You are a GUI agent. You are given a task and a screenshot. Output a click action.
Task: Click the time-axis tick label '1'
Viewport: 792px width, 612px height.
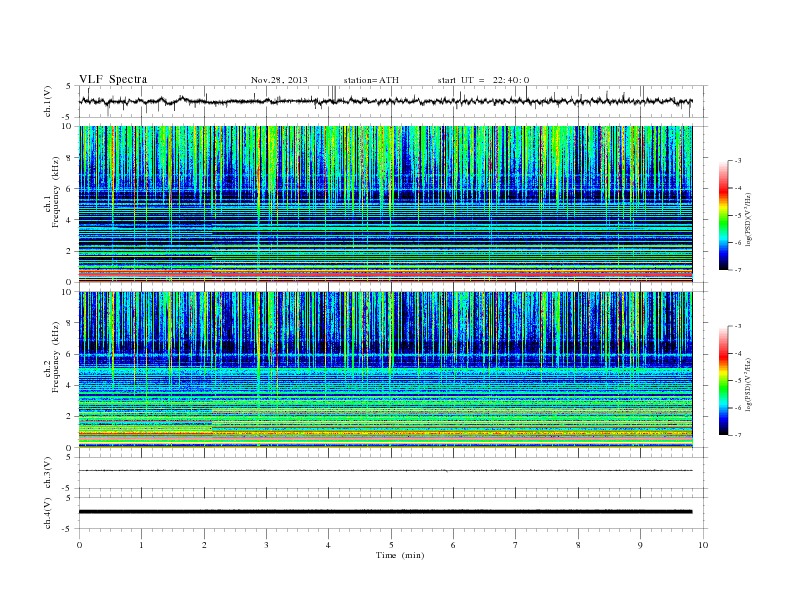(141, 545)
